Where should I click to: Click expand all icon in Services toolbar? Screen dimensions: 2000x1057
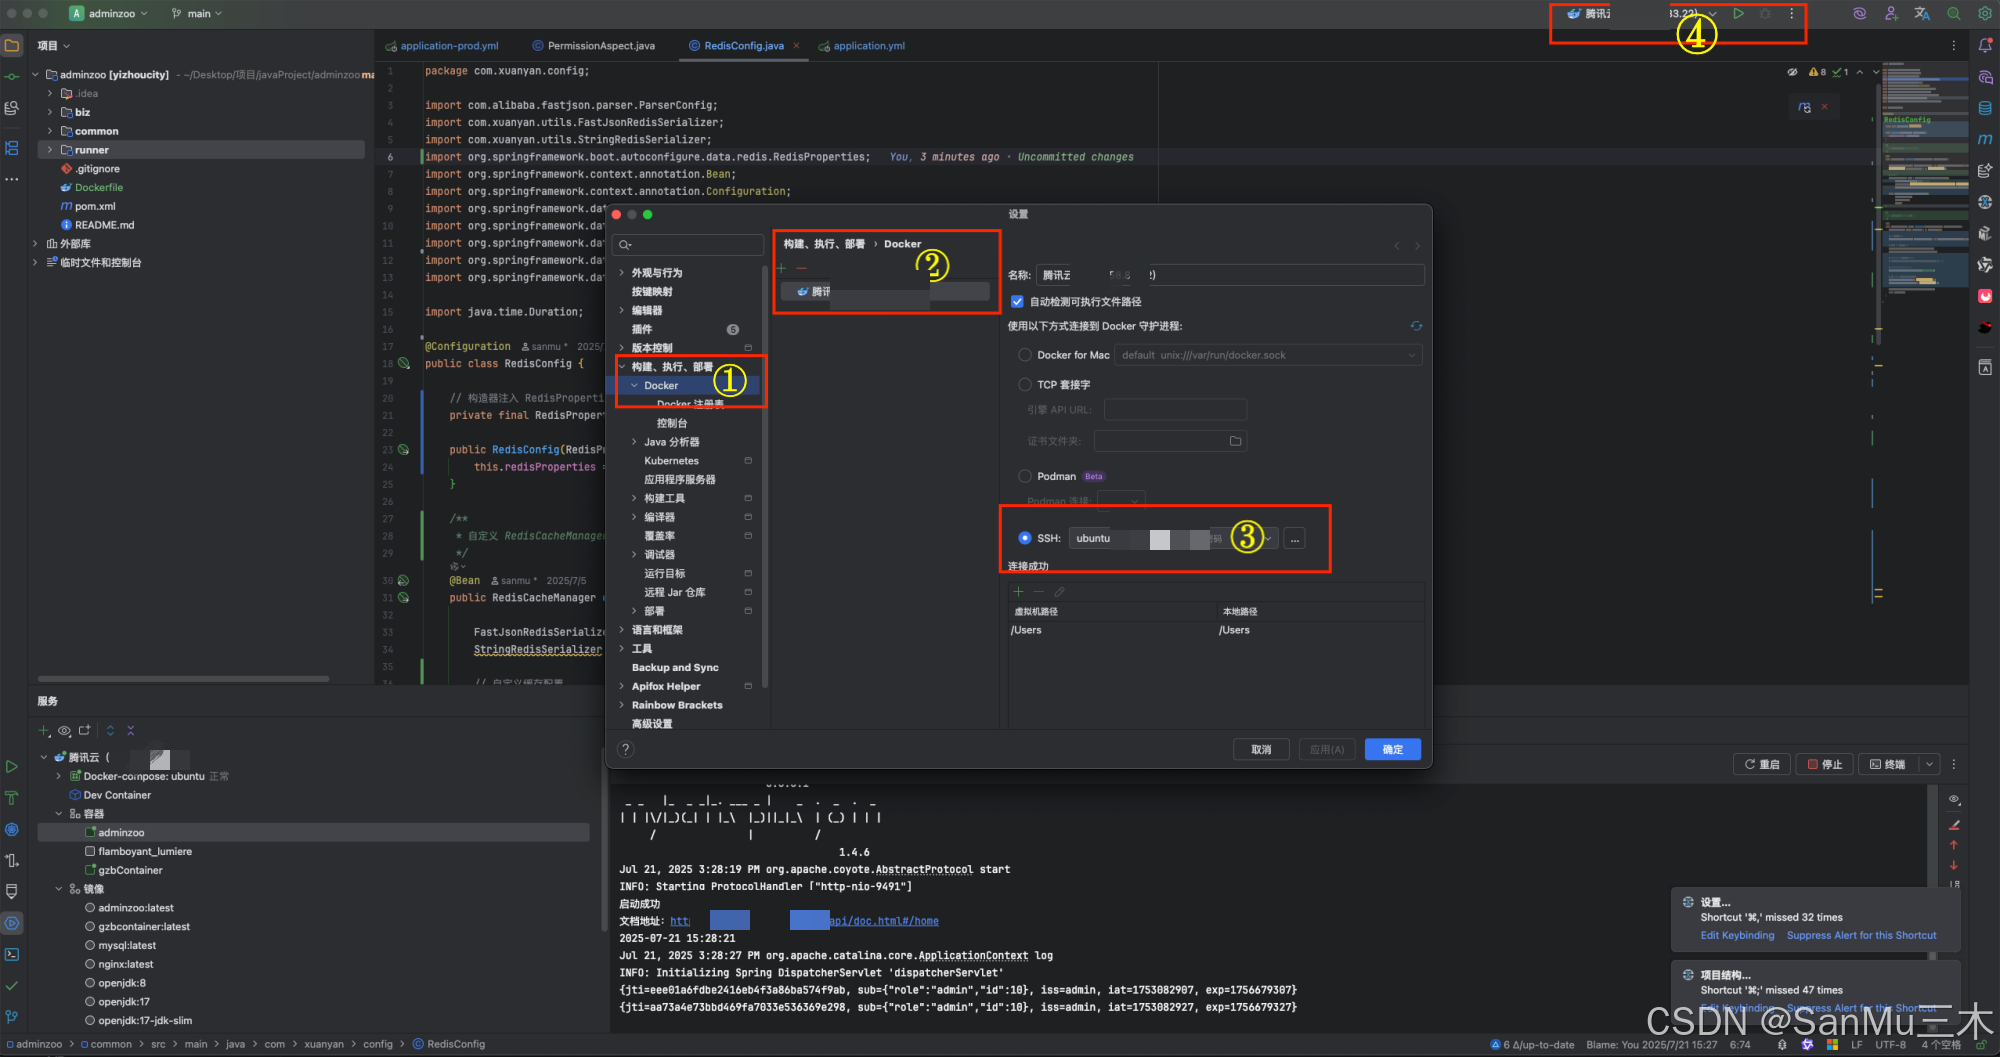pos(110,731)
